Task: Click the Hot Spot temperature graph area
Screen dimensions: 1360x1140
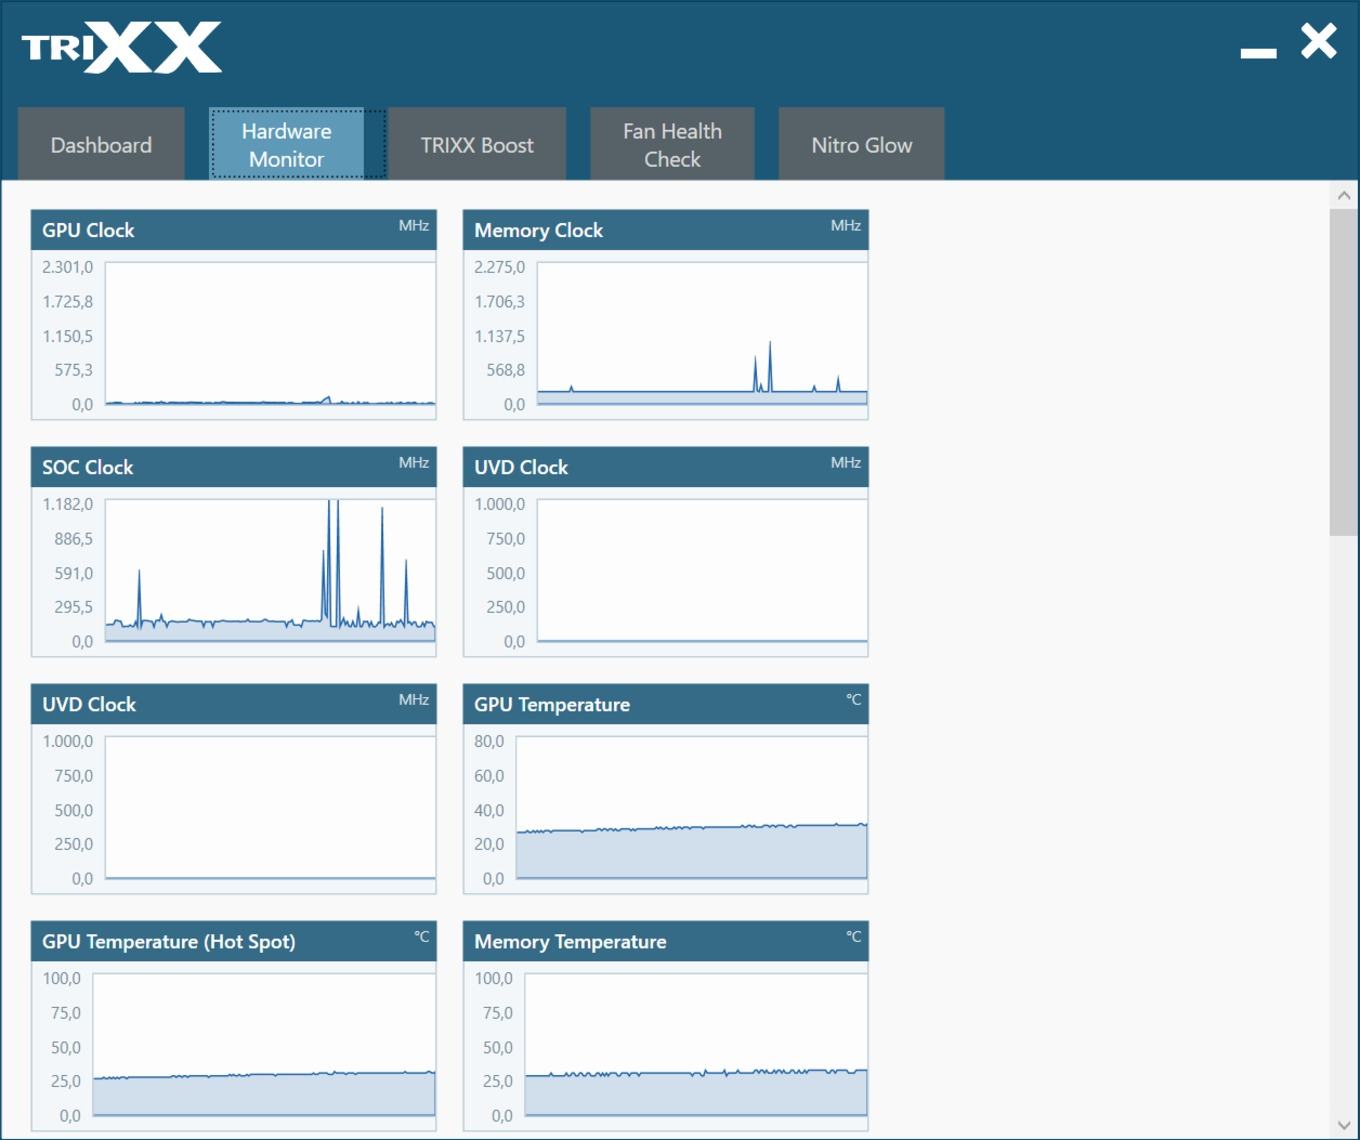Action: pos(264,1044)
